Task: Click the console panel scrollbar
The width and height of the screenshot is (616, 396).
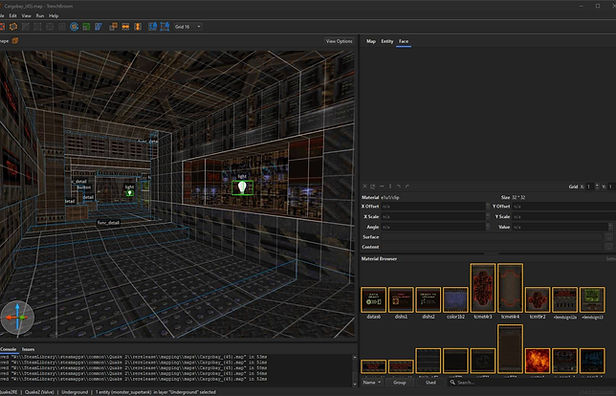Action: pos(355,370)
